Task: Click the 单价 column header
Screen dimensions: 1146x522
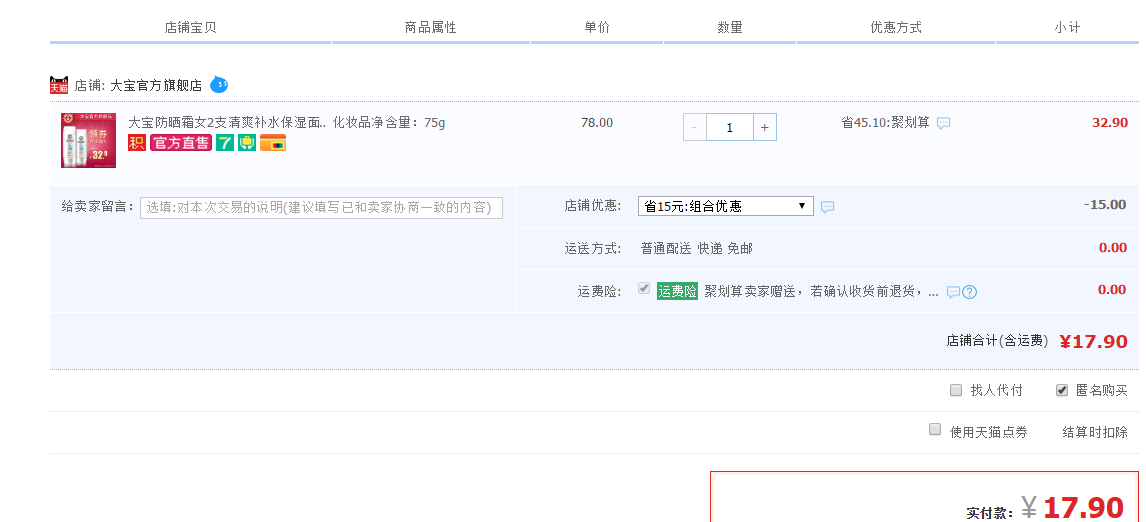Action: pos(597,27)
